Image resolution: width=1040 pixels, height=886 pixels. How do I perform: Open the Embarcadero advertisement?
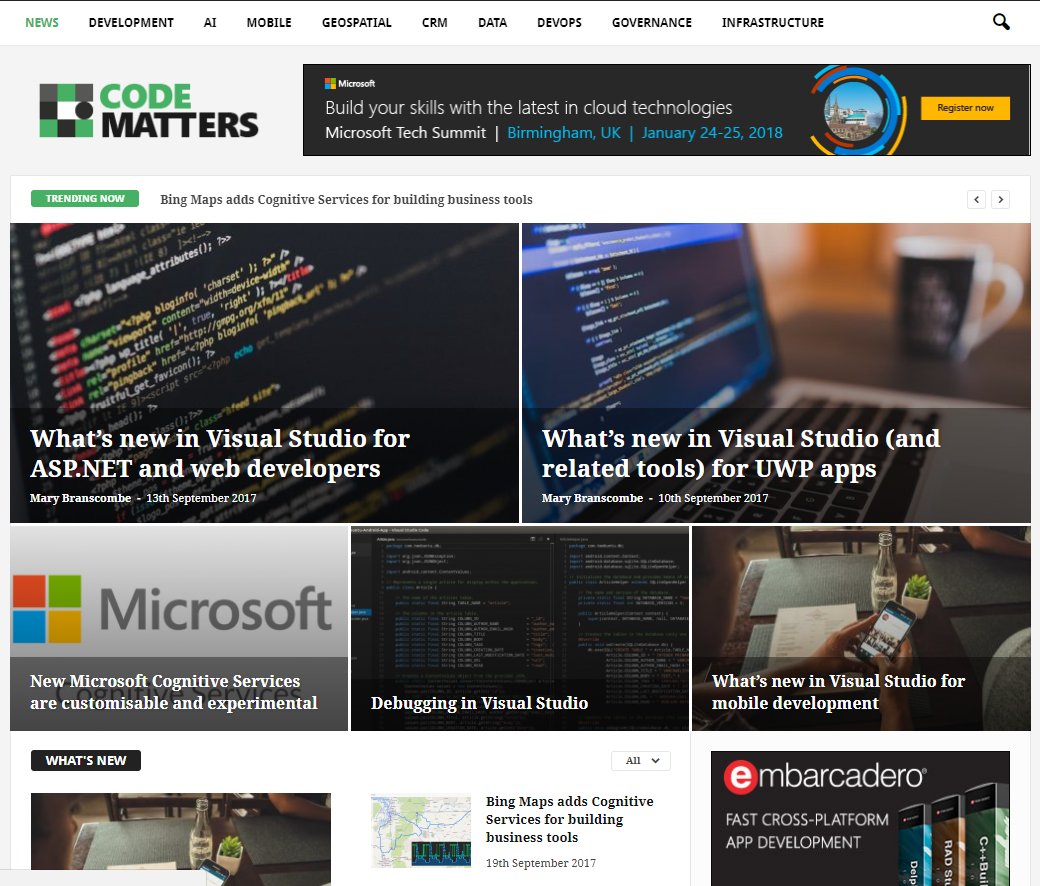point(860,818)
